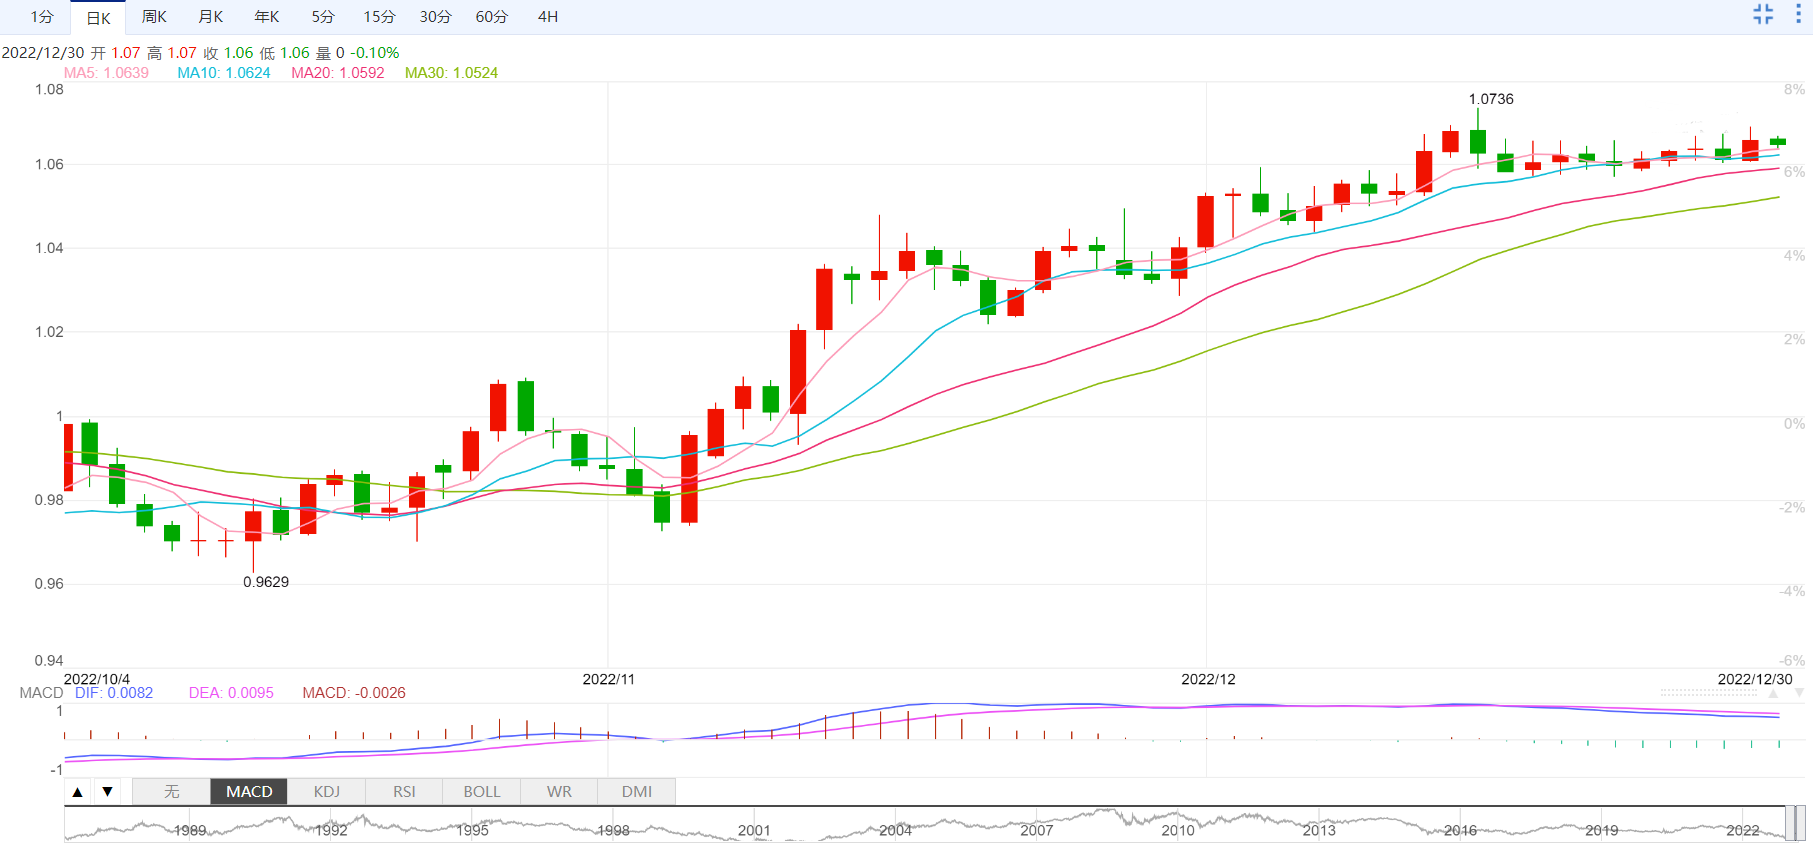This screenshot has width=1813, height=862.
Task: Select the DMI indicator button
Action: [x=637, y=792]
